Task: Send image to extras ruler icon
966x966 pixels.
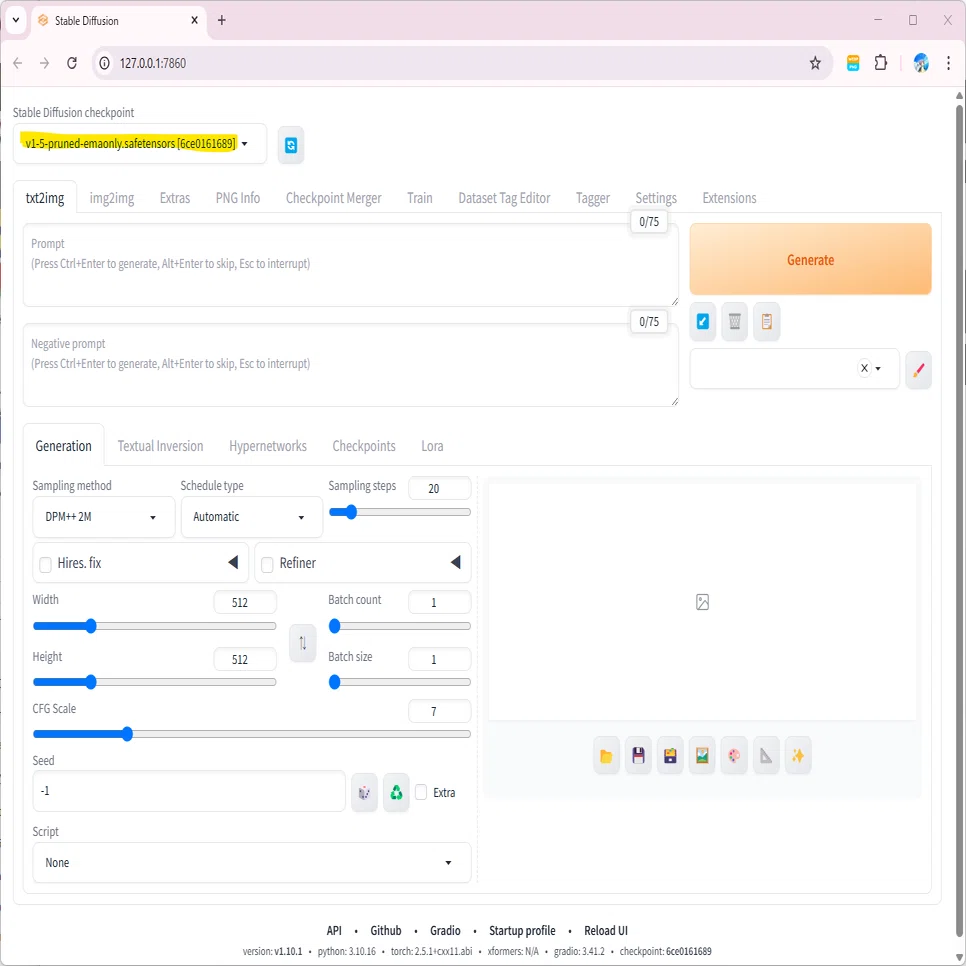Action: tap(766, 755)
